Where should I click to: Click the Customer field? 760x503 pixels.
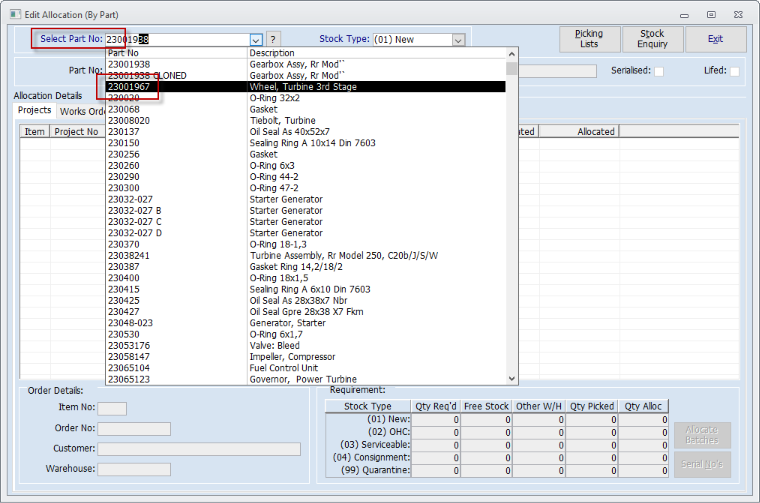pyautogui.click(x=199, y=449)
